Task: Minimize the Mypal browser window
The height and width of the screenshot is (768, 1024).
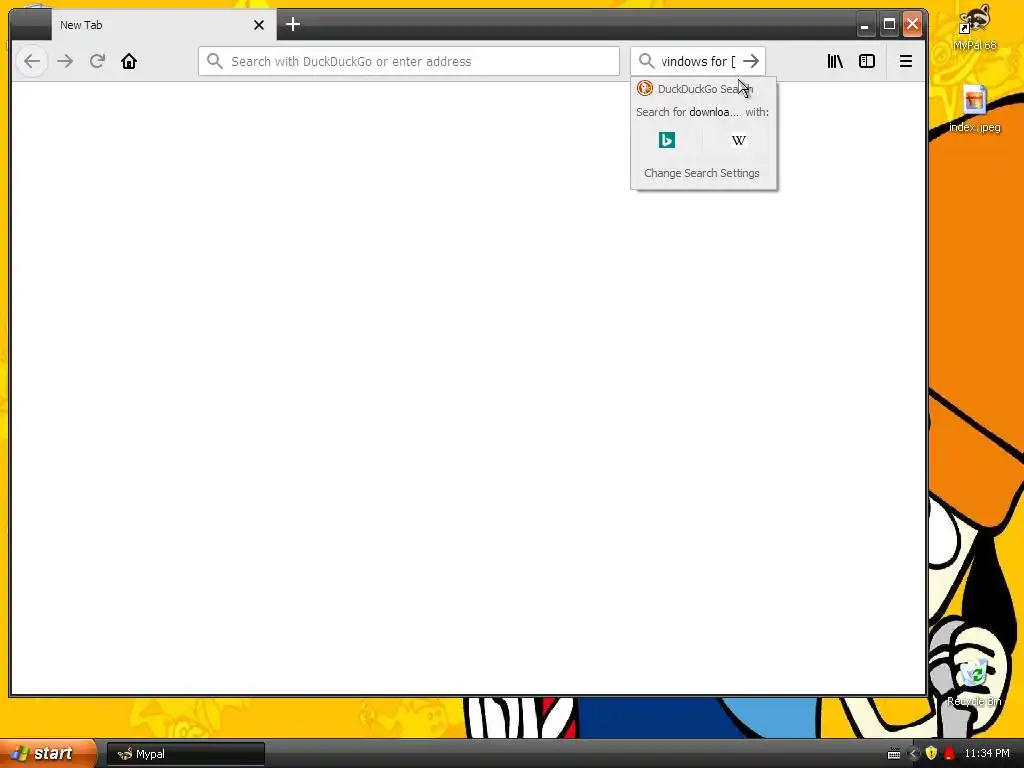Action: click(x=865, y=25)
